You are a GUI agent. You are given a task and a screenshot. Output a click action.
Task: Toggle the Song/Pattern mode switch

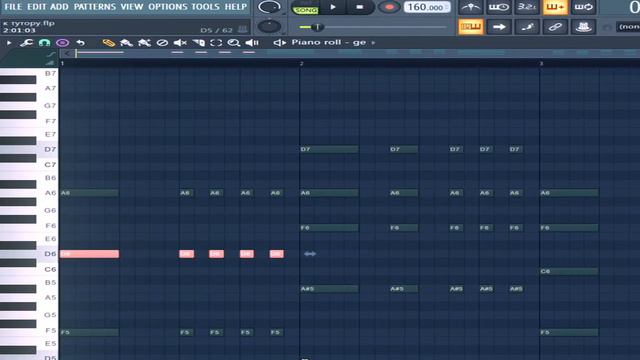coord(305,7)
